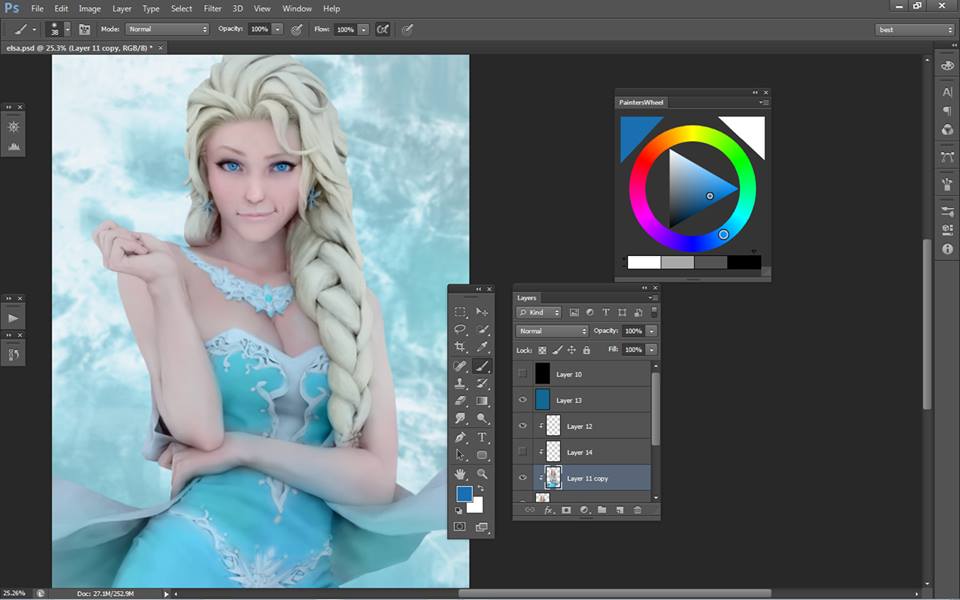
Task: Expand the layer blend mode Normal dropdown
Action: [x=552, y=331]
